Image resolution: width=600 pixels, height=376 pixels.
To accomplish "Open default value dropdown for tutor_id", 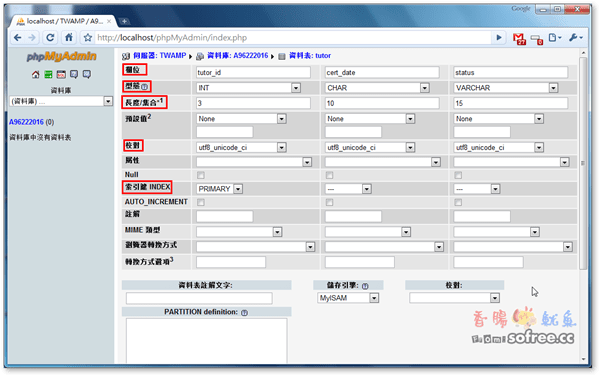I will click(241, 119).
